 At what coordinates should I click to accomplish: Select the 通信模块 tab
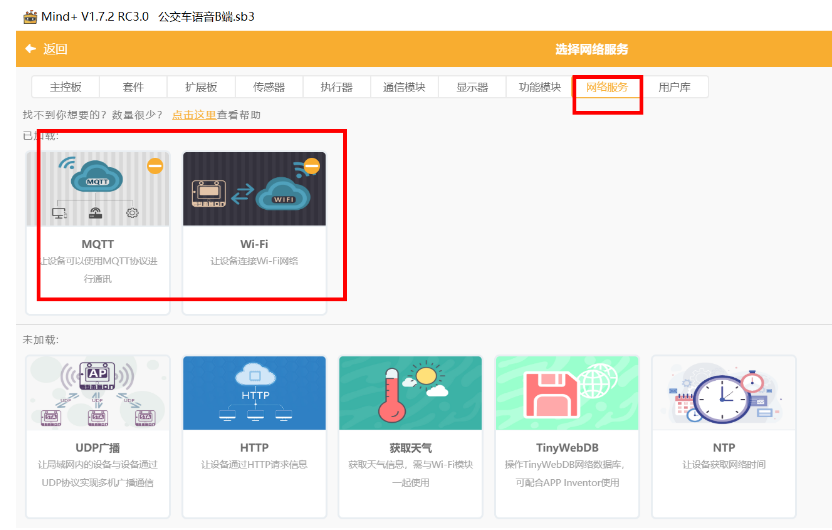pos(404,87)
